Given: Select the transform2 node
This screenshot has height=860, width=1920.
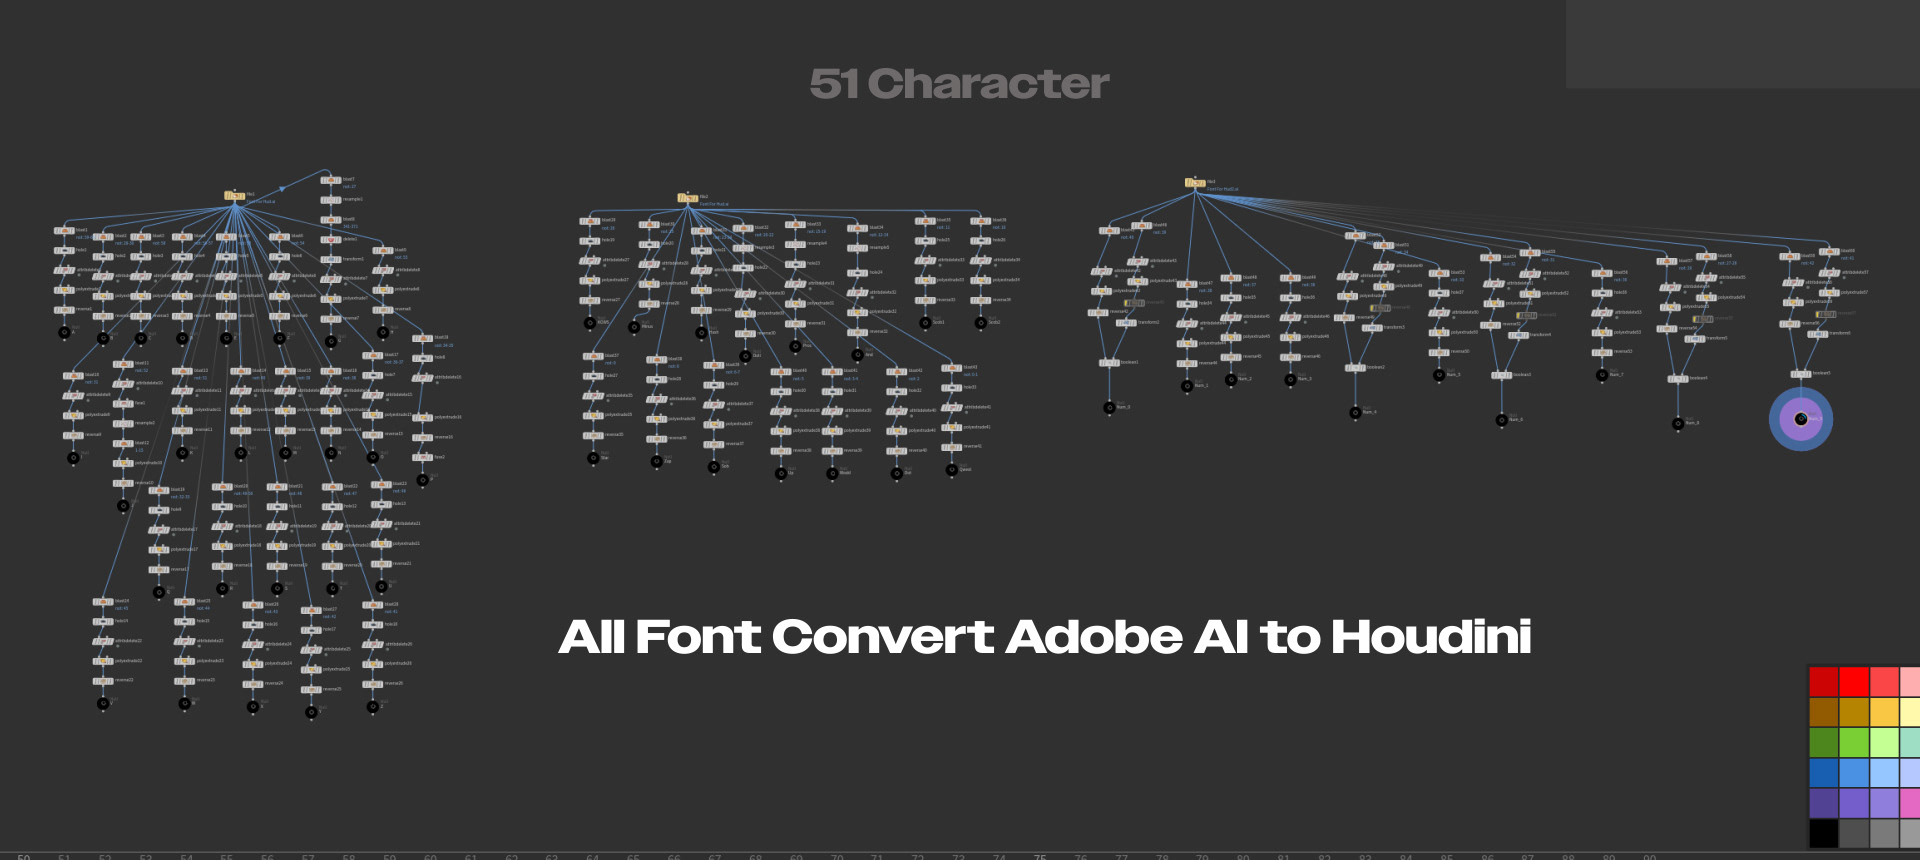Looking at the screenshot, I should [x=1127, y=323].
